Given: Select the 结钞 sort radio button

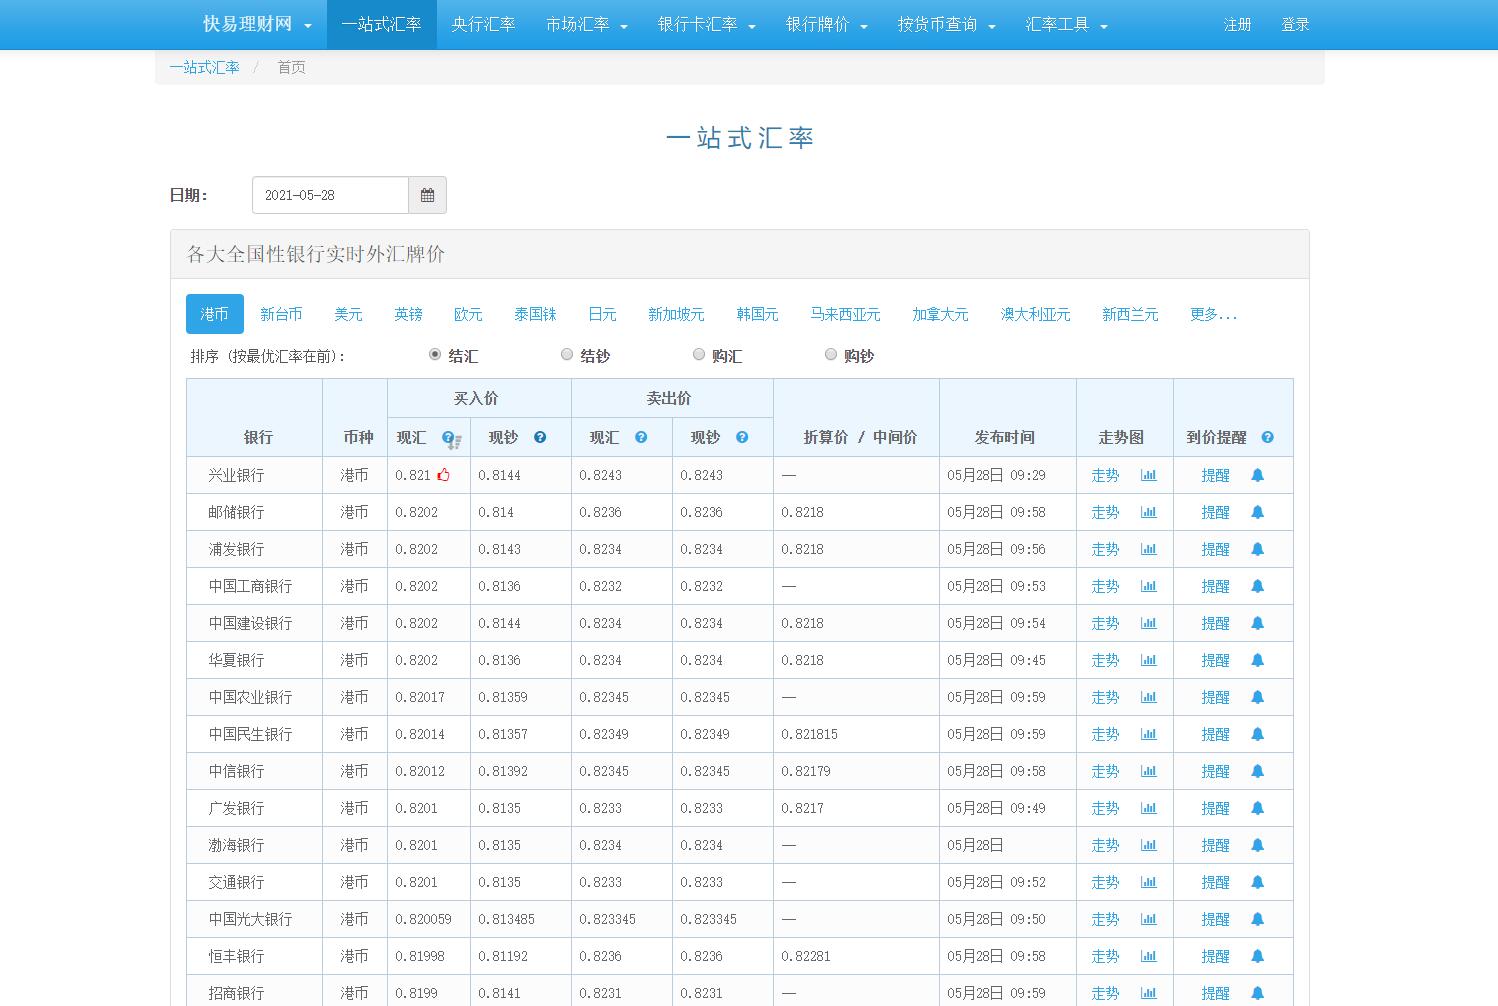Looking at the screenshot, I should tap(567, 354).
